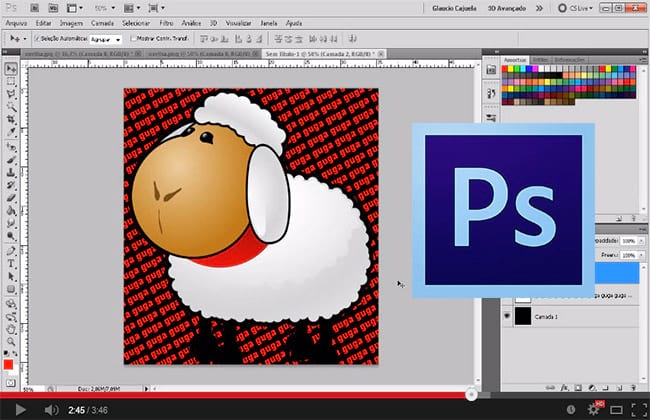The width and height of the screenshot is (650, 420).
Task: Select the Move tool in the toolbox
Action: tap(11, 69)
